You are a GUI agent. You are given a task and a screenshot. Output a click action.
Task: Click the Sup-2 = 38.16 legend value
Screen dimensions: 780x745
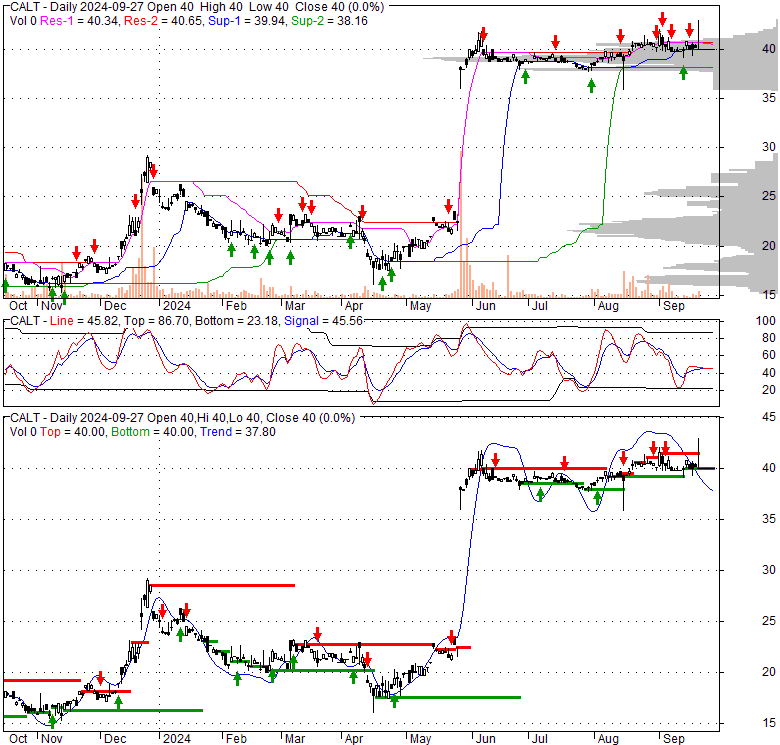(x=329, y=21)
